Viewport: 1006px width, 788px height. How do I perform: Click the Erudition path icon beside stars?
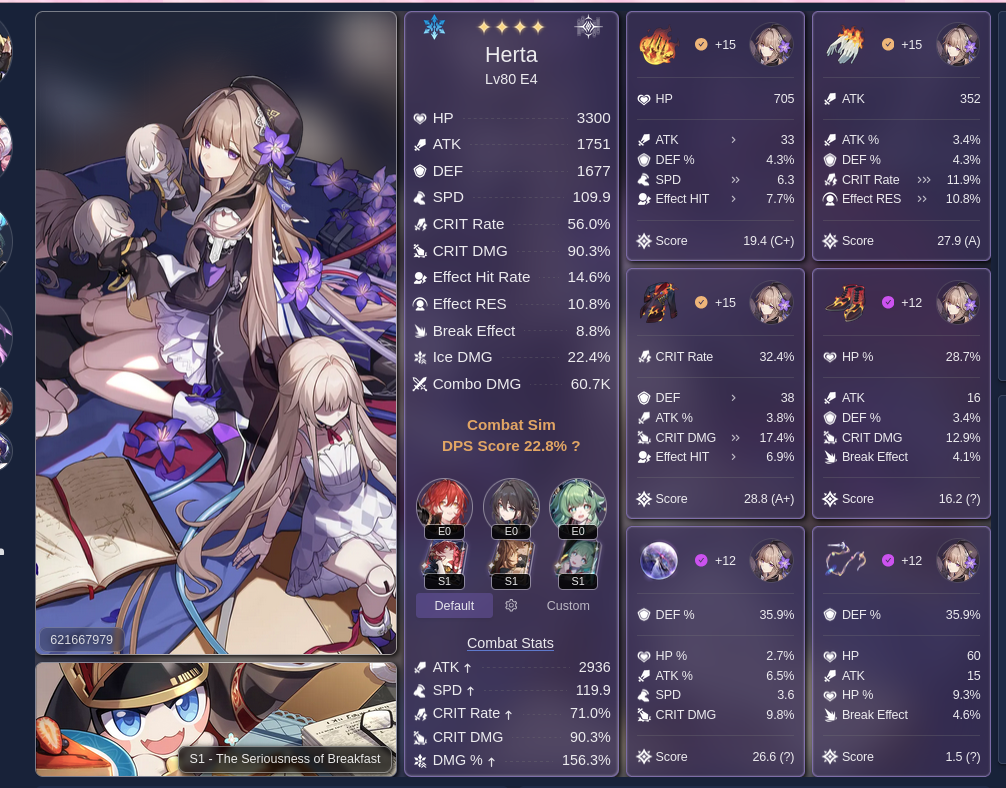pyautogui.click(x=588, y=28)
